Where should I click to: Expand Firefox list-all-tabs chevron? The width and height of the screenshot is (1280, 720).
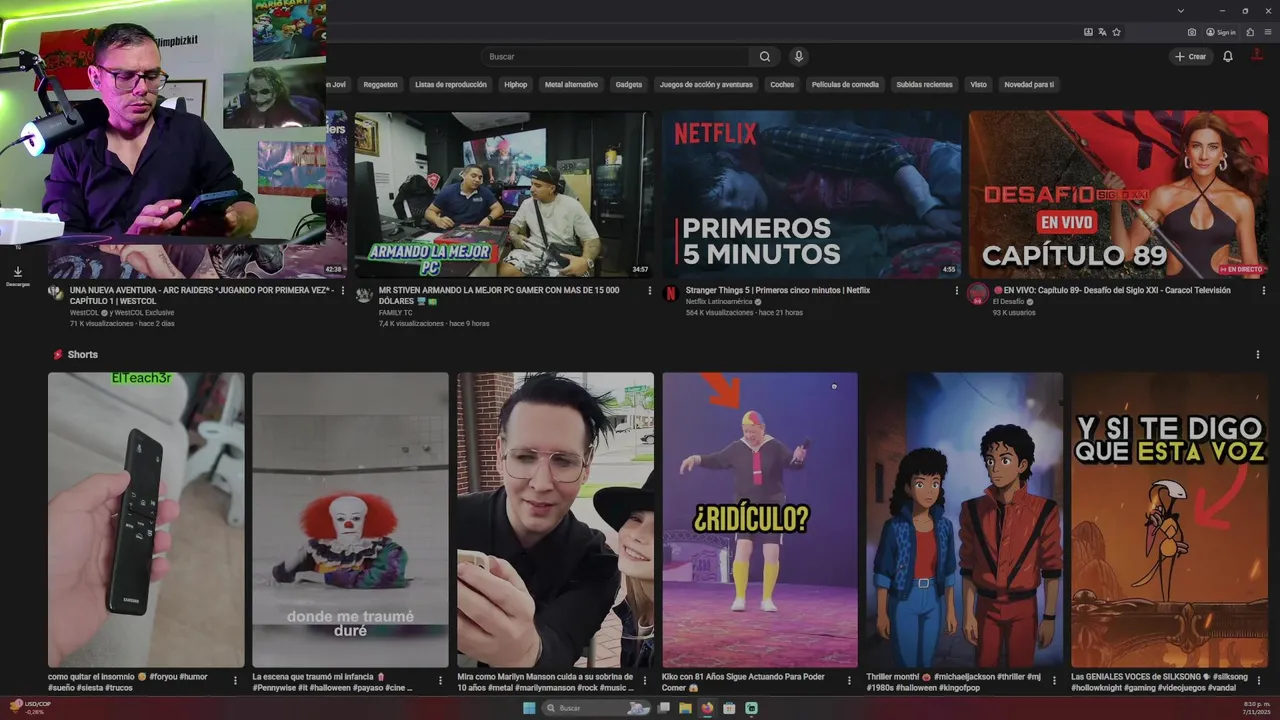point(1181,11)
